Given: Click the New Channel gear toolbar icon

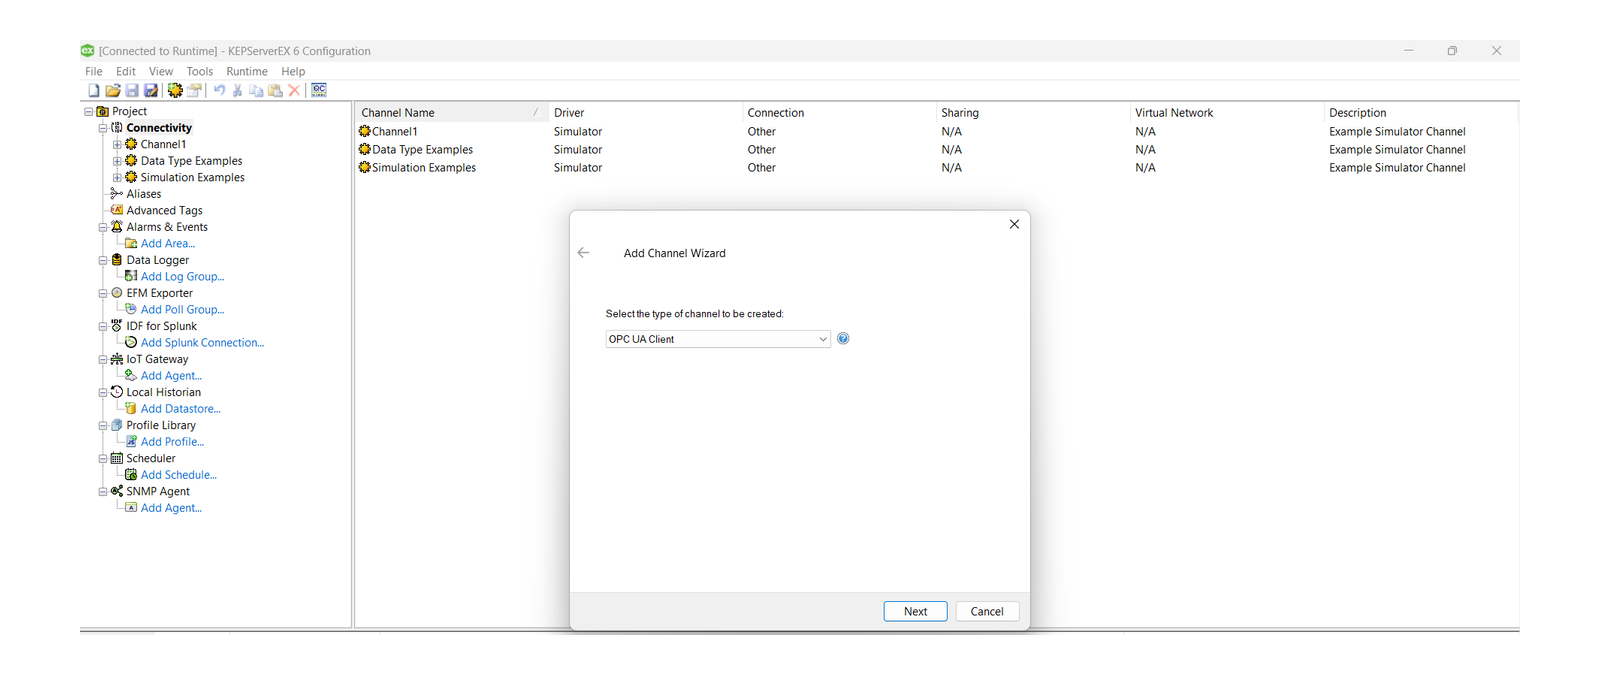Looking at the screenshot, I should (175, 90).
